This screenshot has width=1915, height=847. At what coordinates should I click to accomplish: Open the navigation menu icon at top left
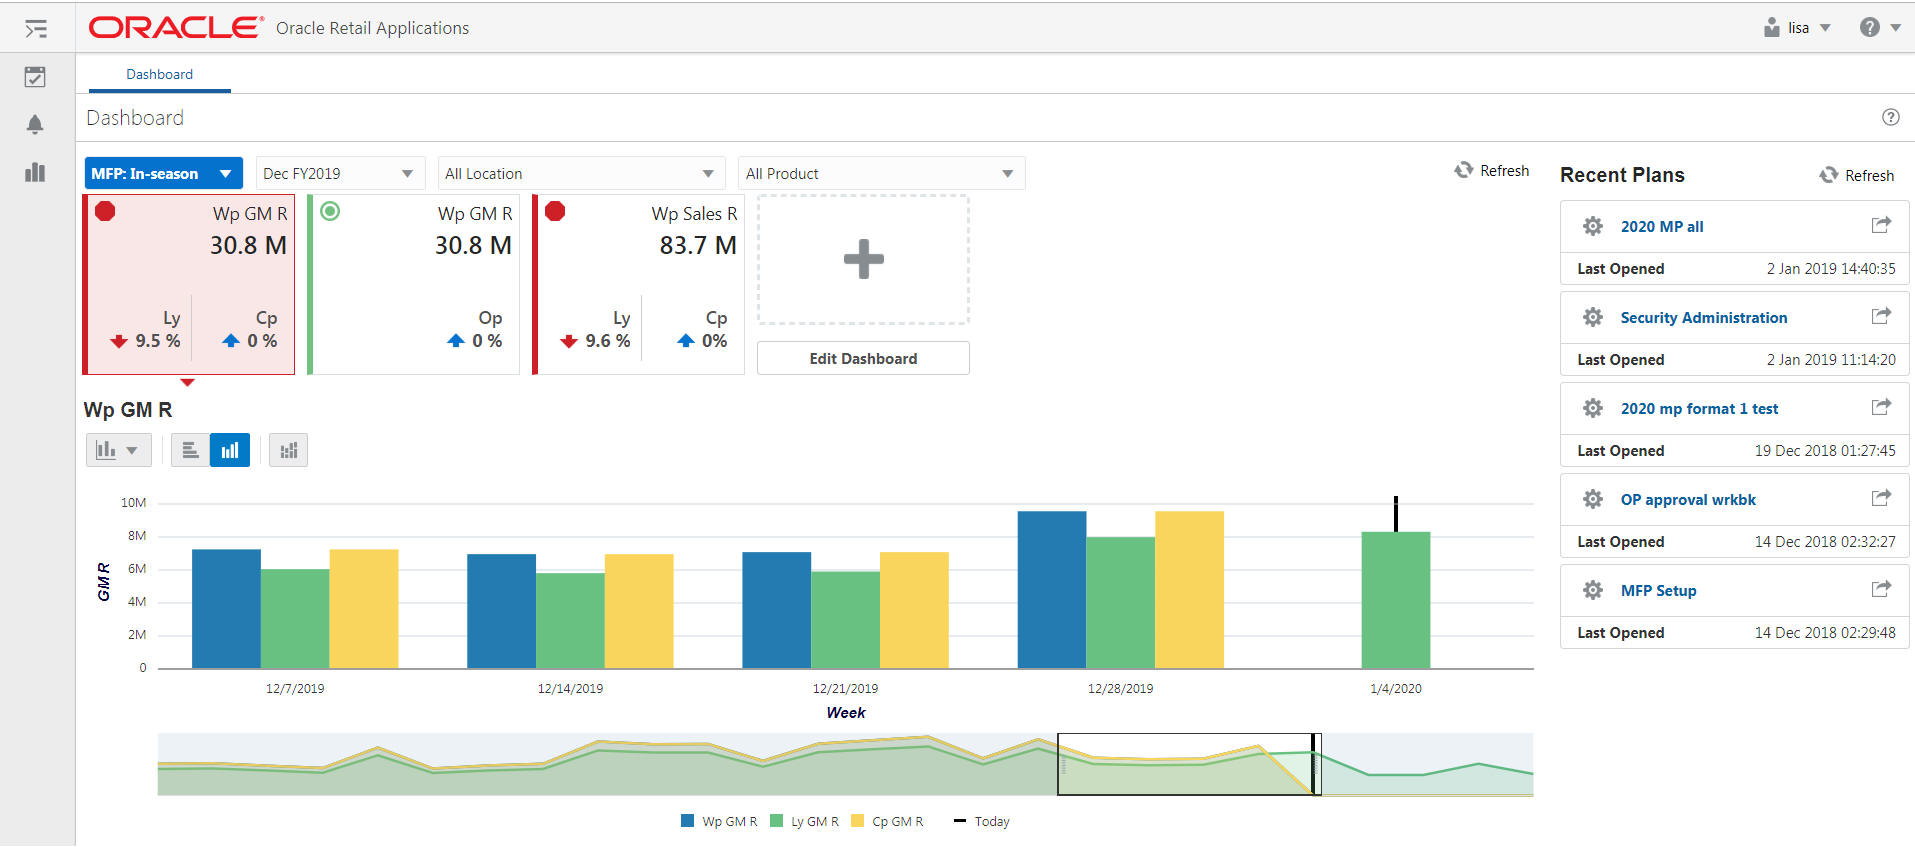[x=36, y=28]
